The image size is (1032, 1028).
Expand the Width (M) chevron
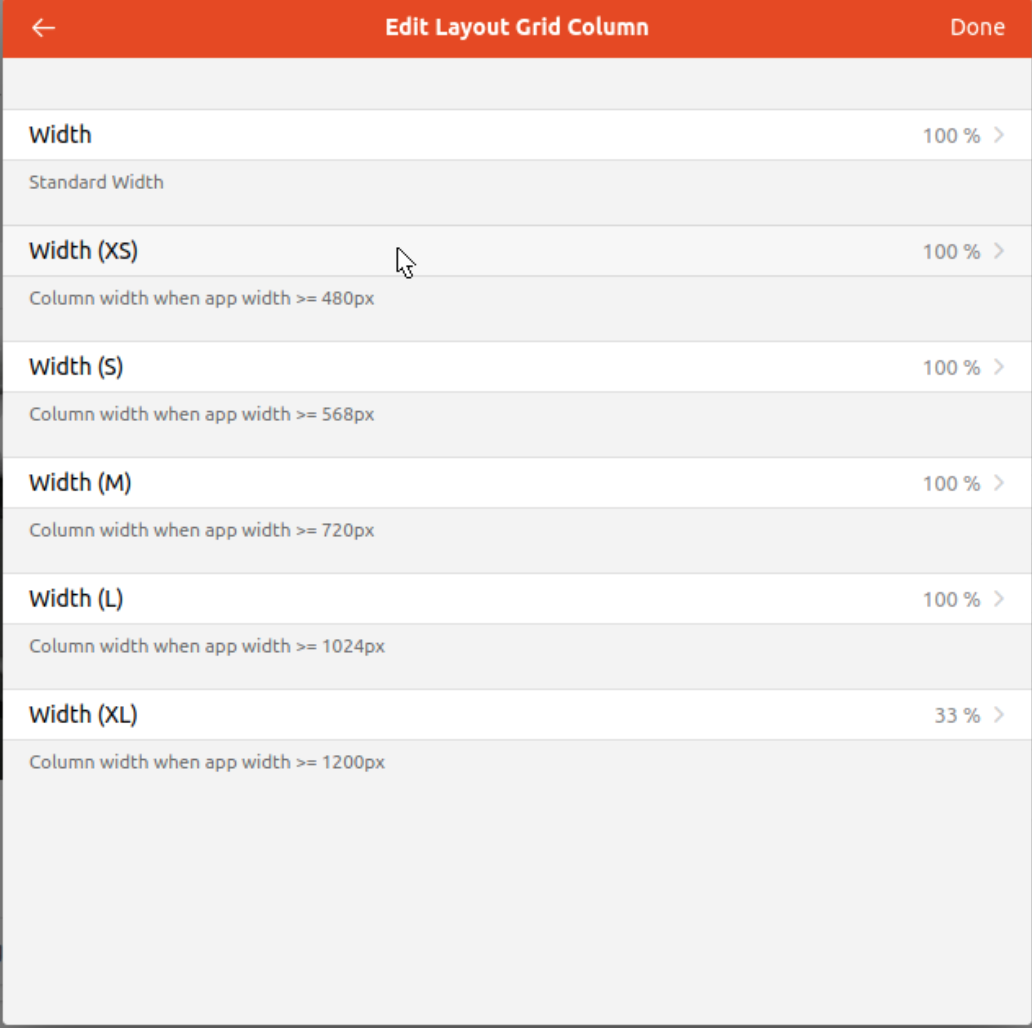(x=998, y=483)
